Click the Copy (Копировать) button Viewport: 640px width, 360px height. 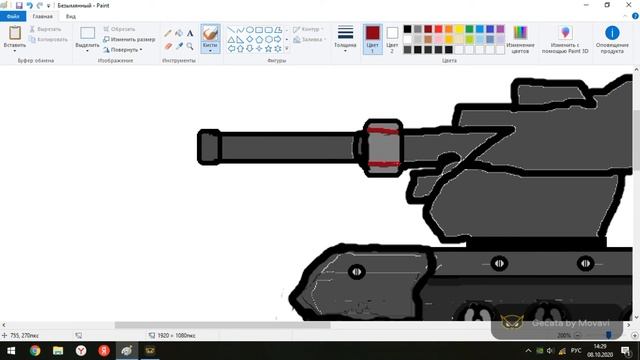[48, 39]
